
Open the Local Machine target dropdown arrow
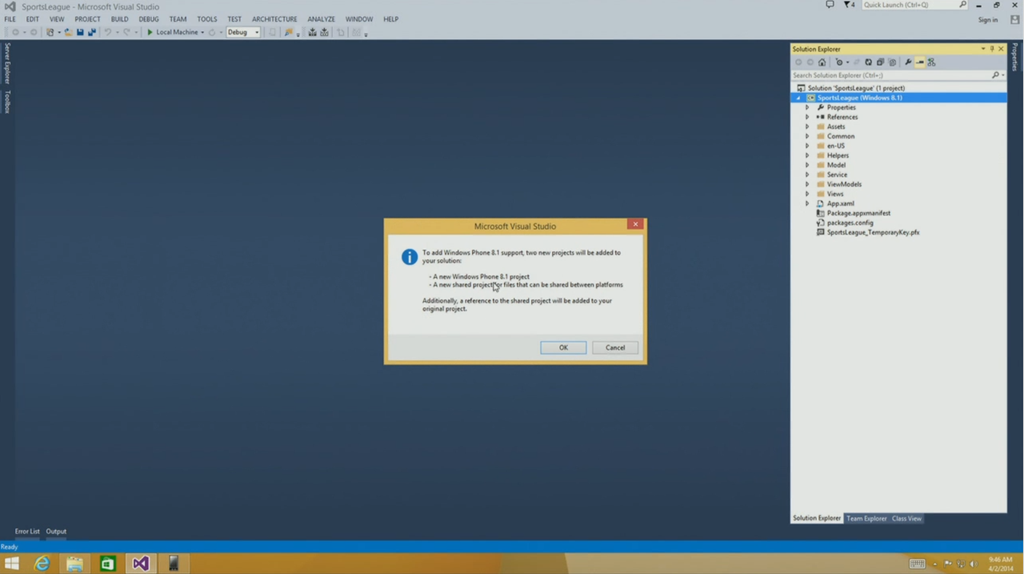tap(202, 32)
